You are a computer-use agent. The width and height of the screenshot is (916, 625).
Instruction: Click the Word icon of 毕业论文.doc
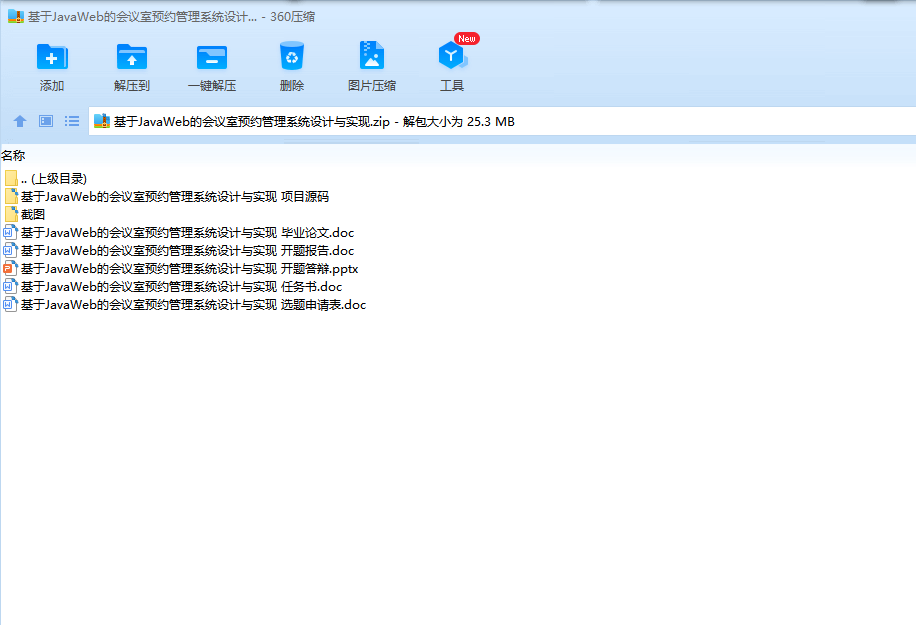tap(10, 232)
